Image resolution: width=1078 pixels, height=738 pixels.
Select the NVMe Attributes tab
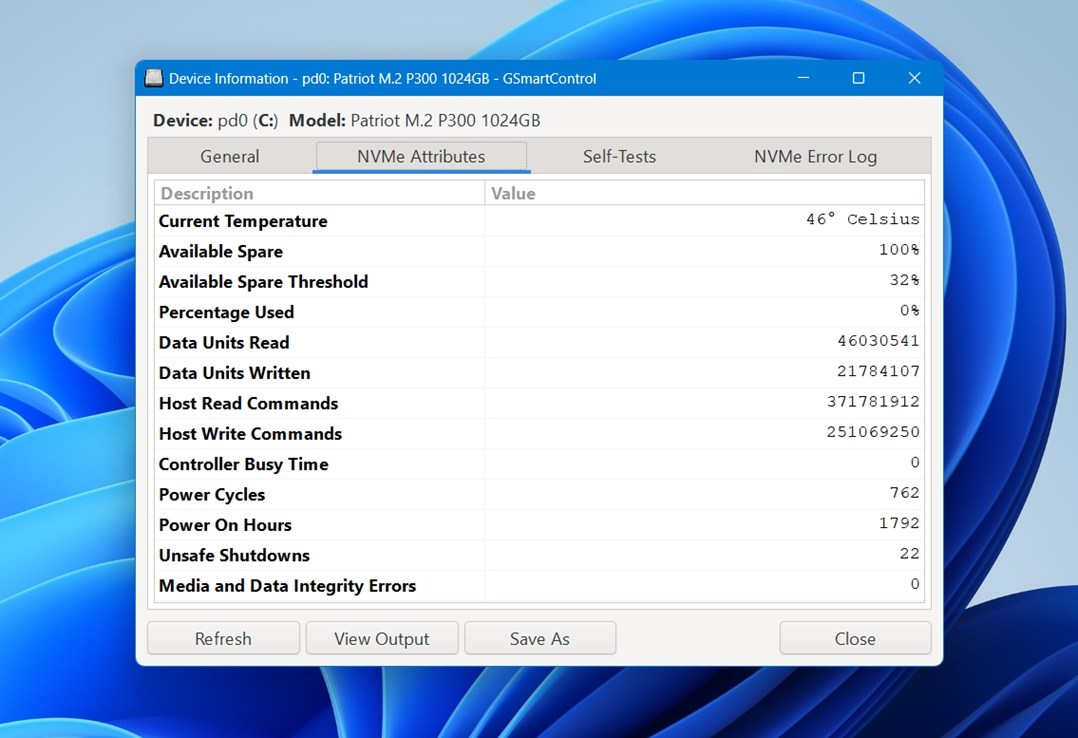[421, 156]
